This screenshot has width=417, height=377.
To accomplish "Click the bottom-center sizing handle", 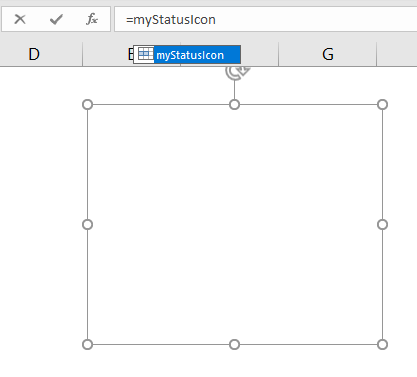I will (x=235, y=344).
